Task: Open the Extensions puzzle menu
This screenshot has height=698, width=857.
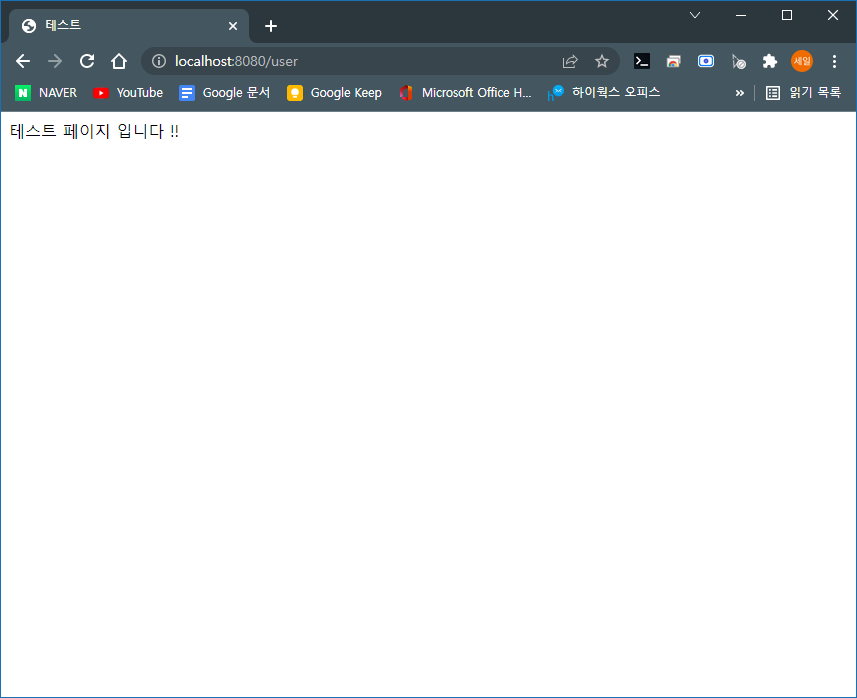Action: pos(770,61)
